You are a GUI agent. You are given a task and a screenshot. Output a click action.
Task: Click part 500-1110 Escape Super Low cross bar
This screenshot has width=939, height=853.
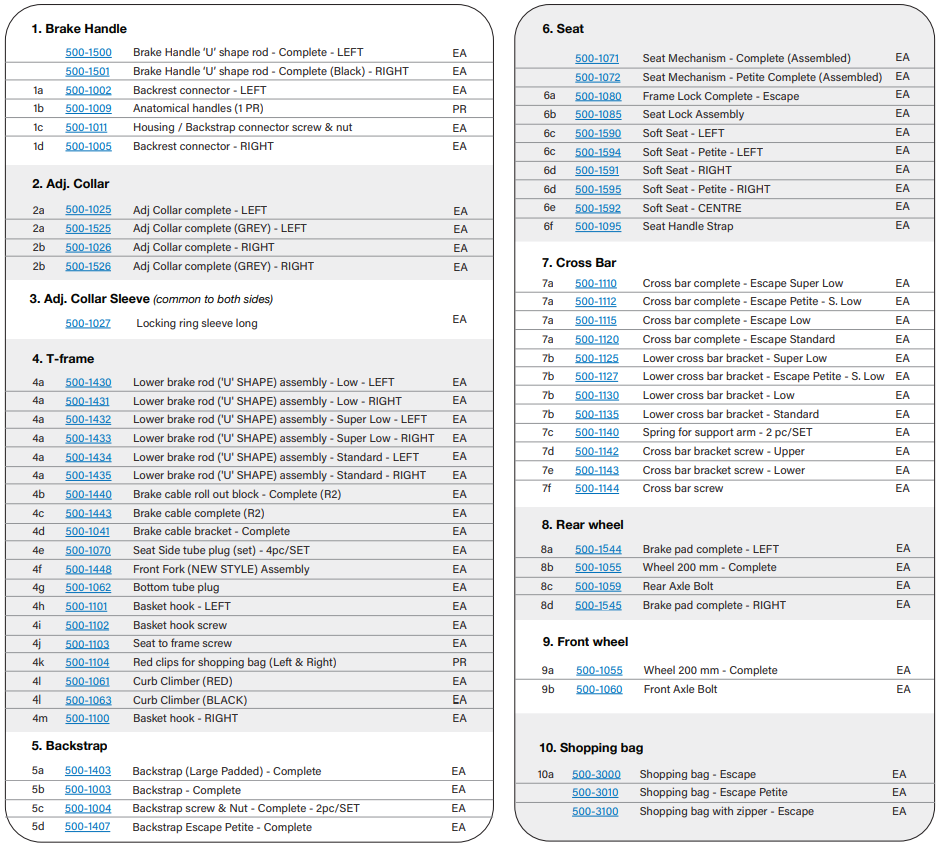pyautogui.click(x=596, y=284)
